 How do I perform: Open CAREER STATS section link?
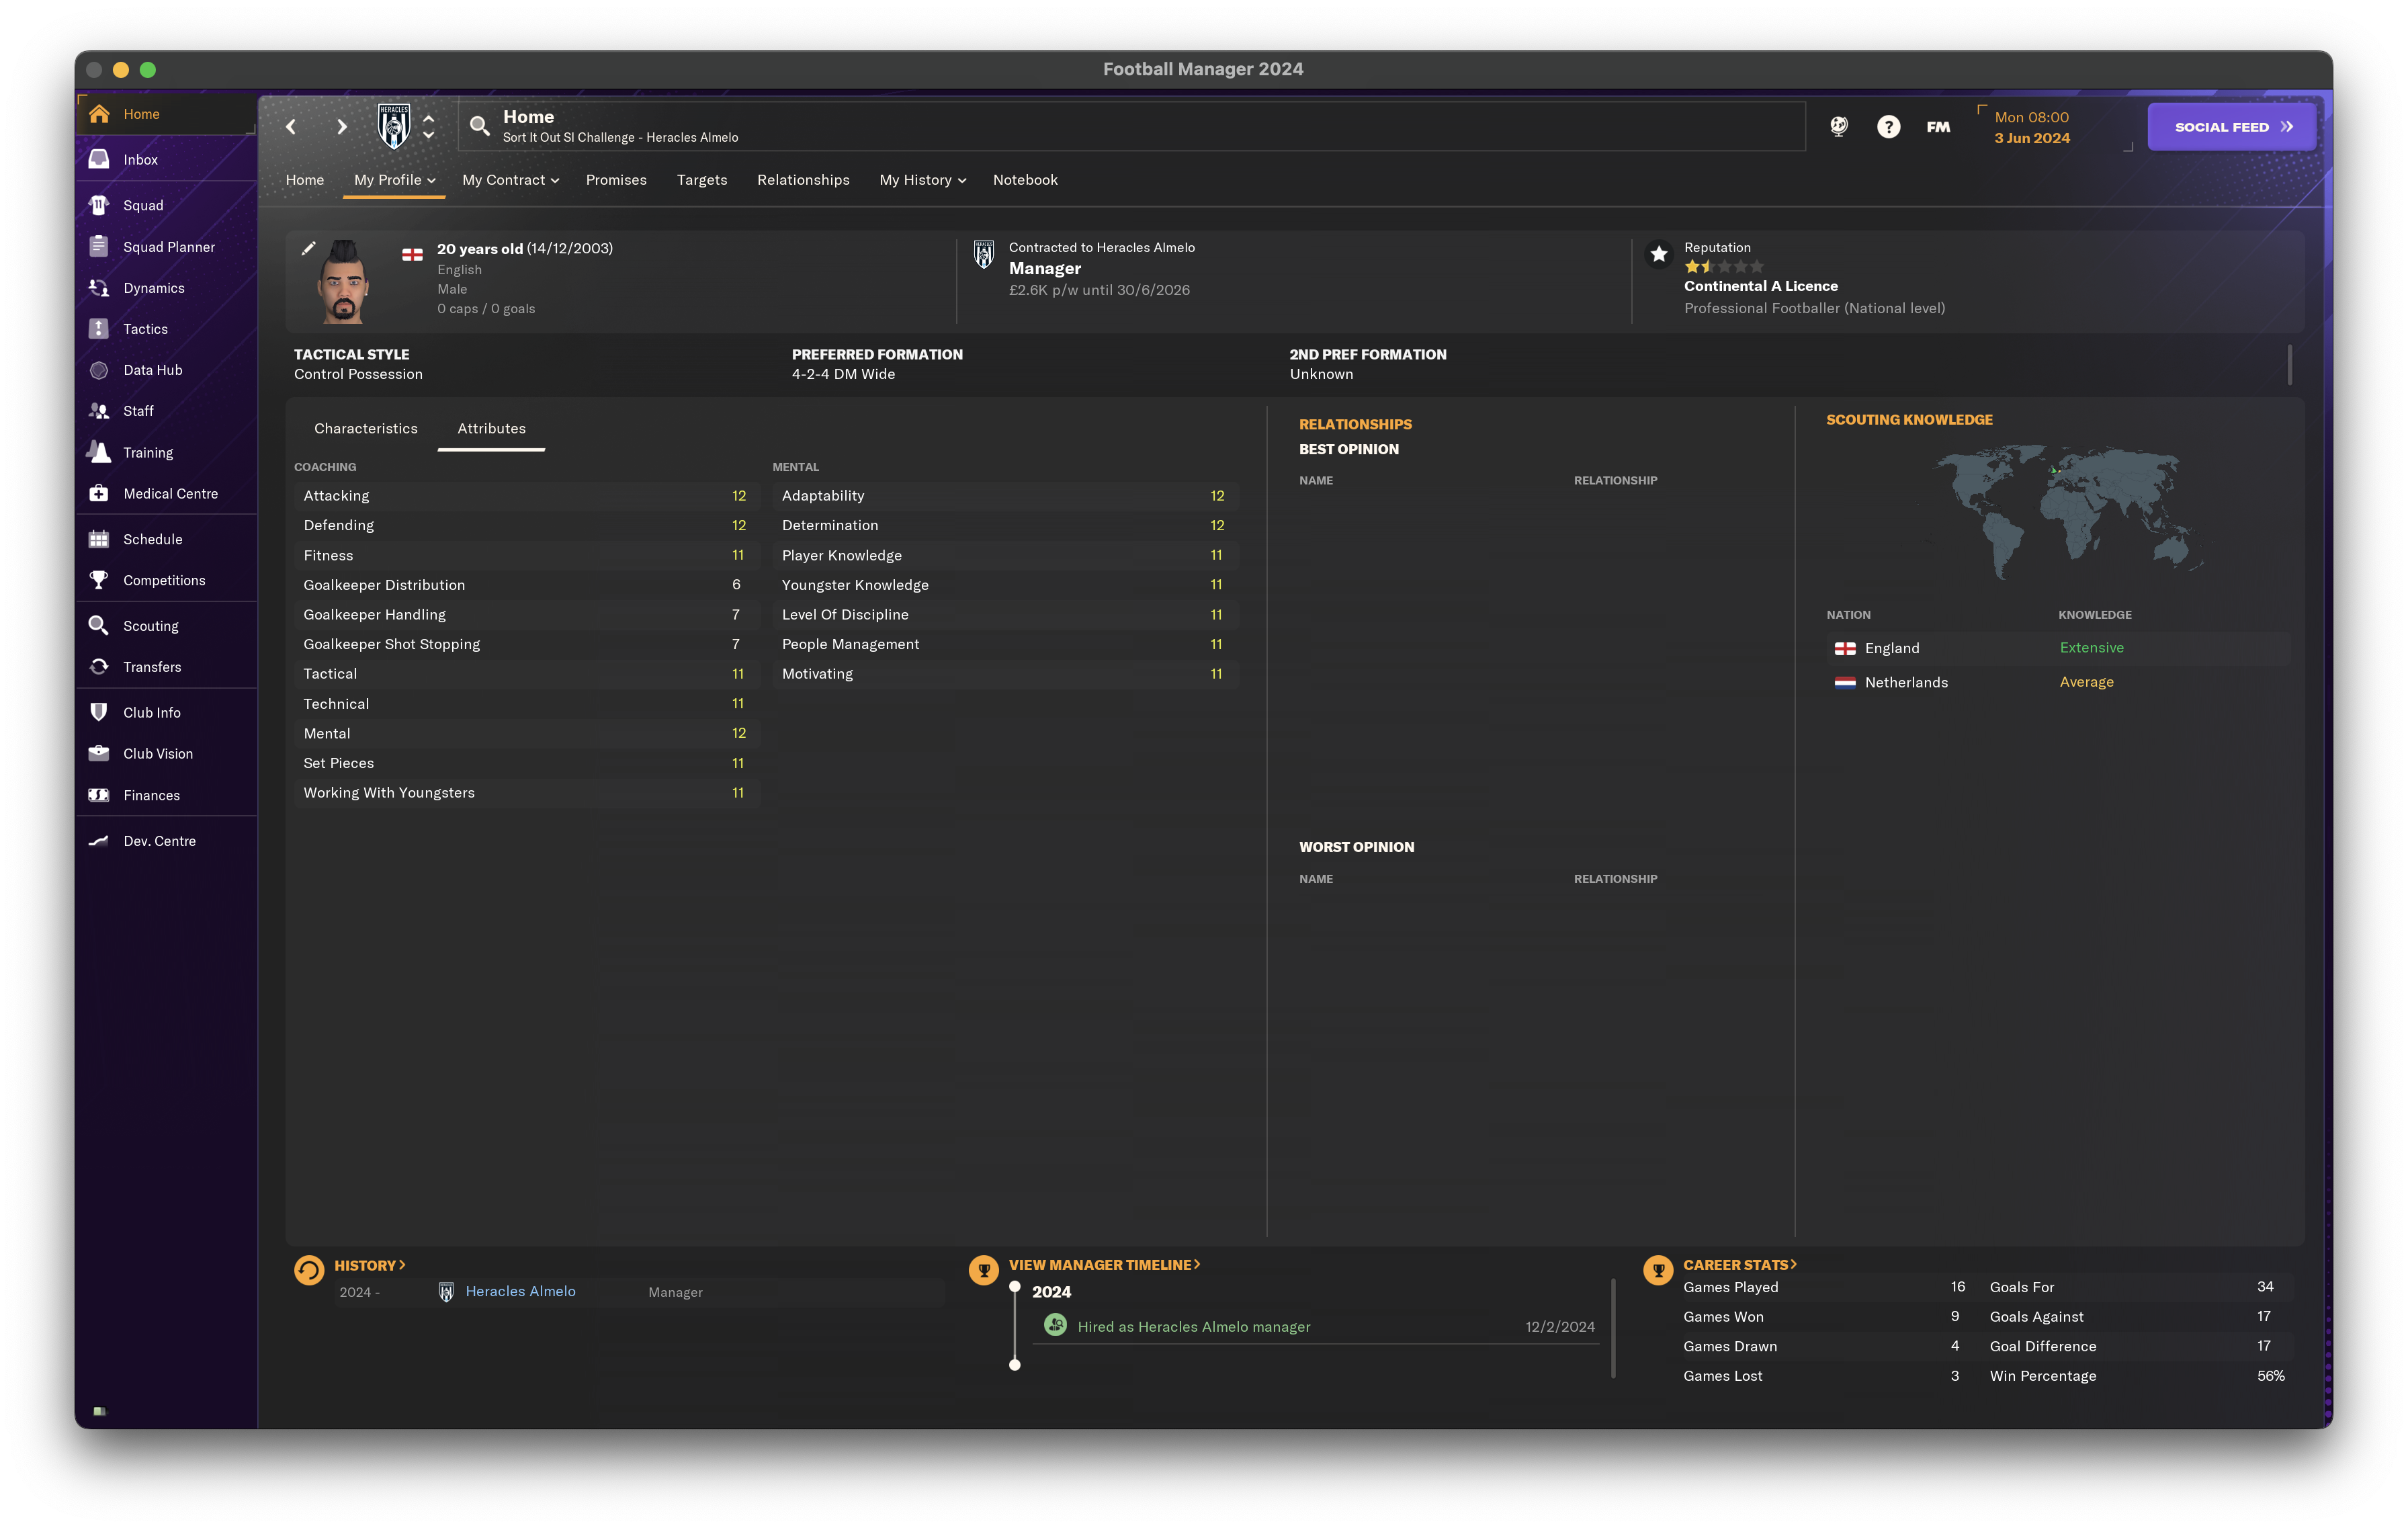pyautogui.click(x=1740, y=1265)
